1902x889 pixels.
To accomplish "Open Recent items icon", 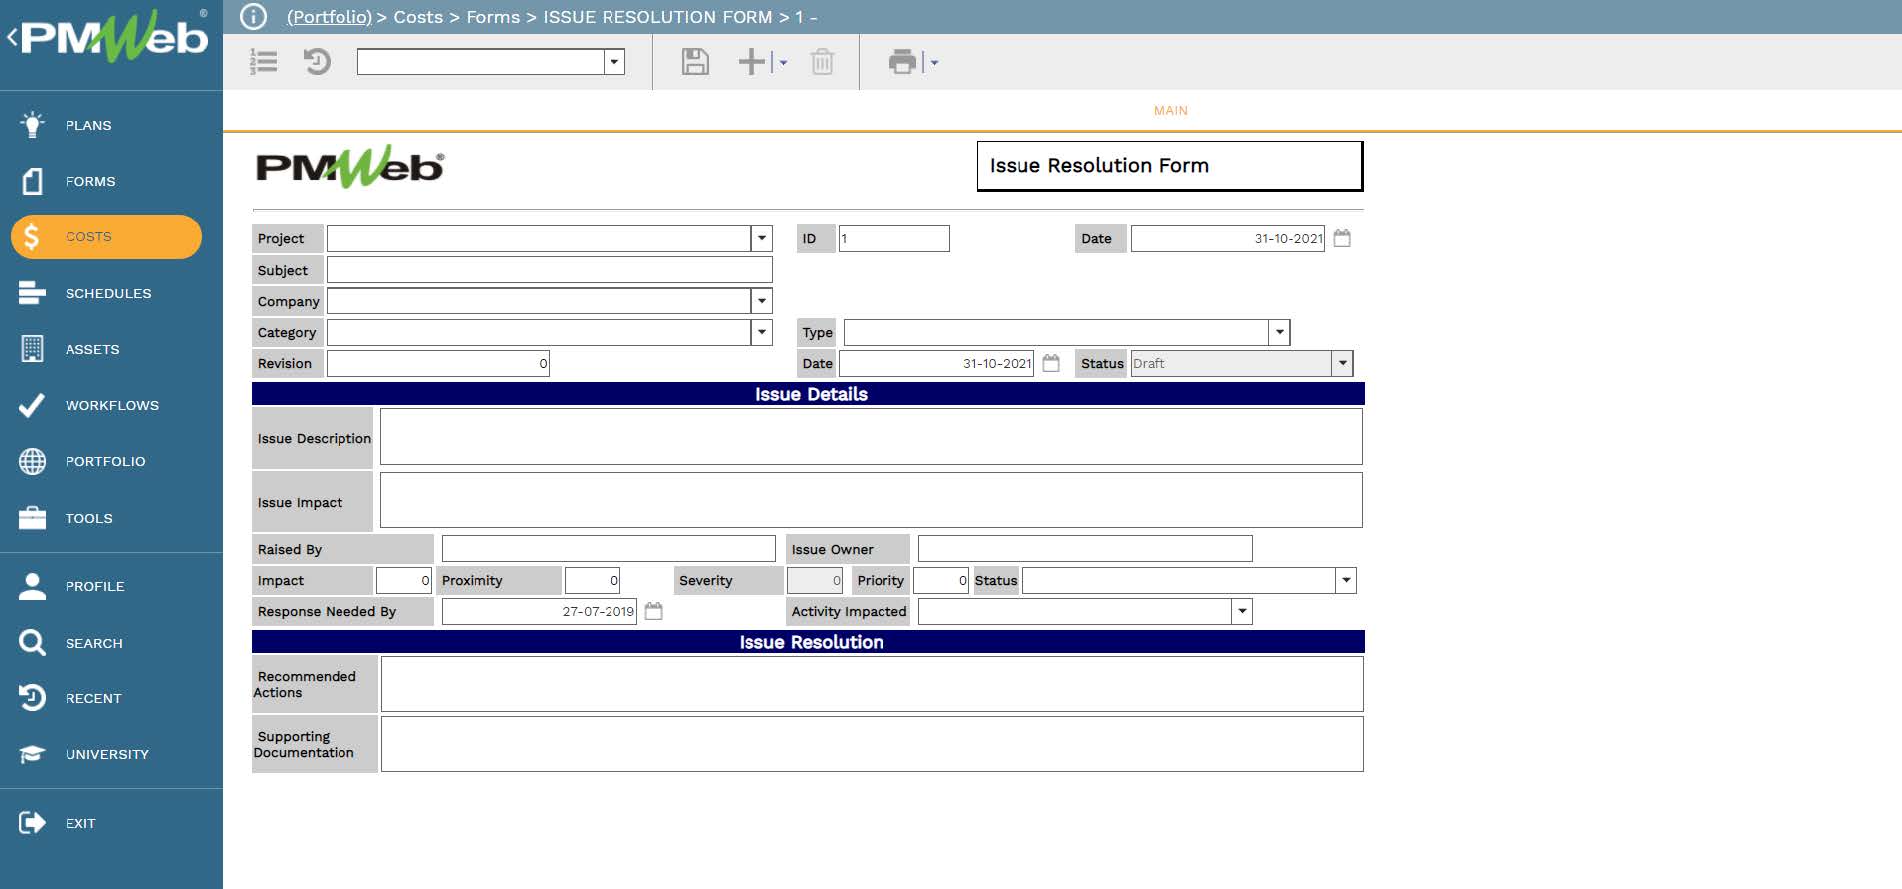I will (x=32, y=698).
